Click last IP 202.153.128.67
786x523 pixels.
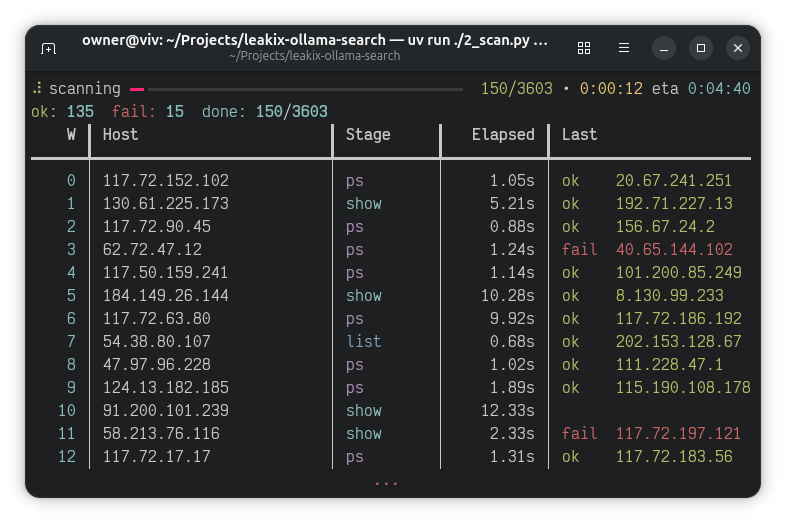pos(678,341)
